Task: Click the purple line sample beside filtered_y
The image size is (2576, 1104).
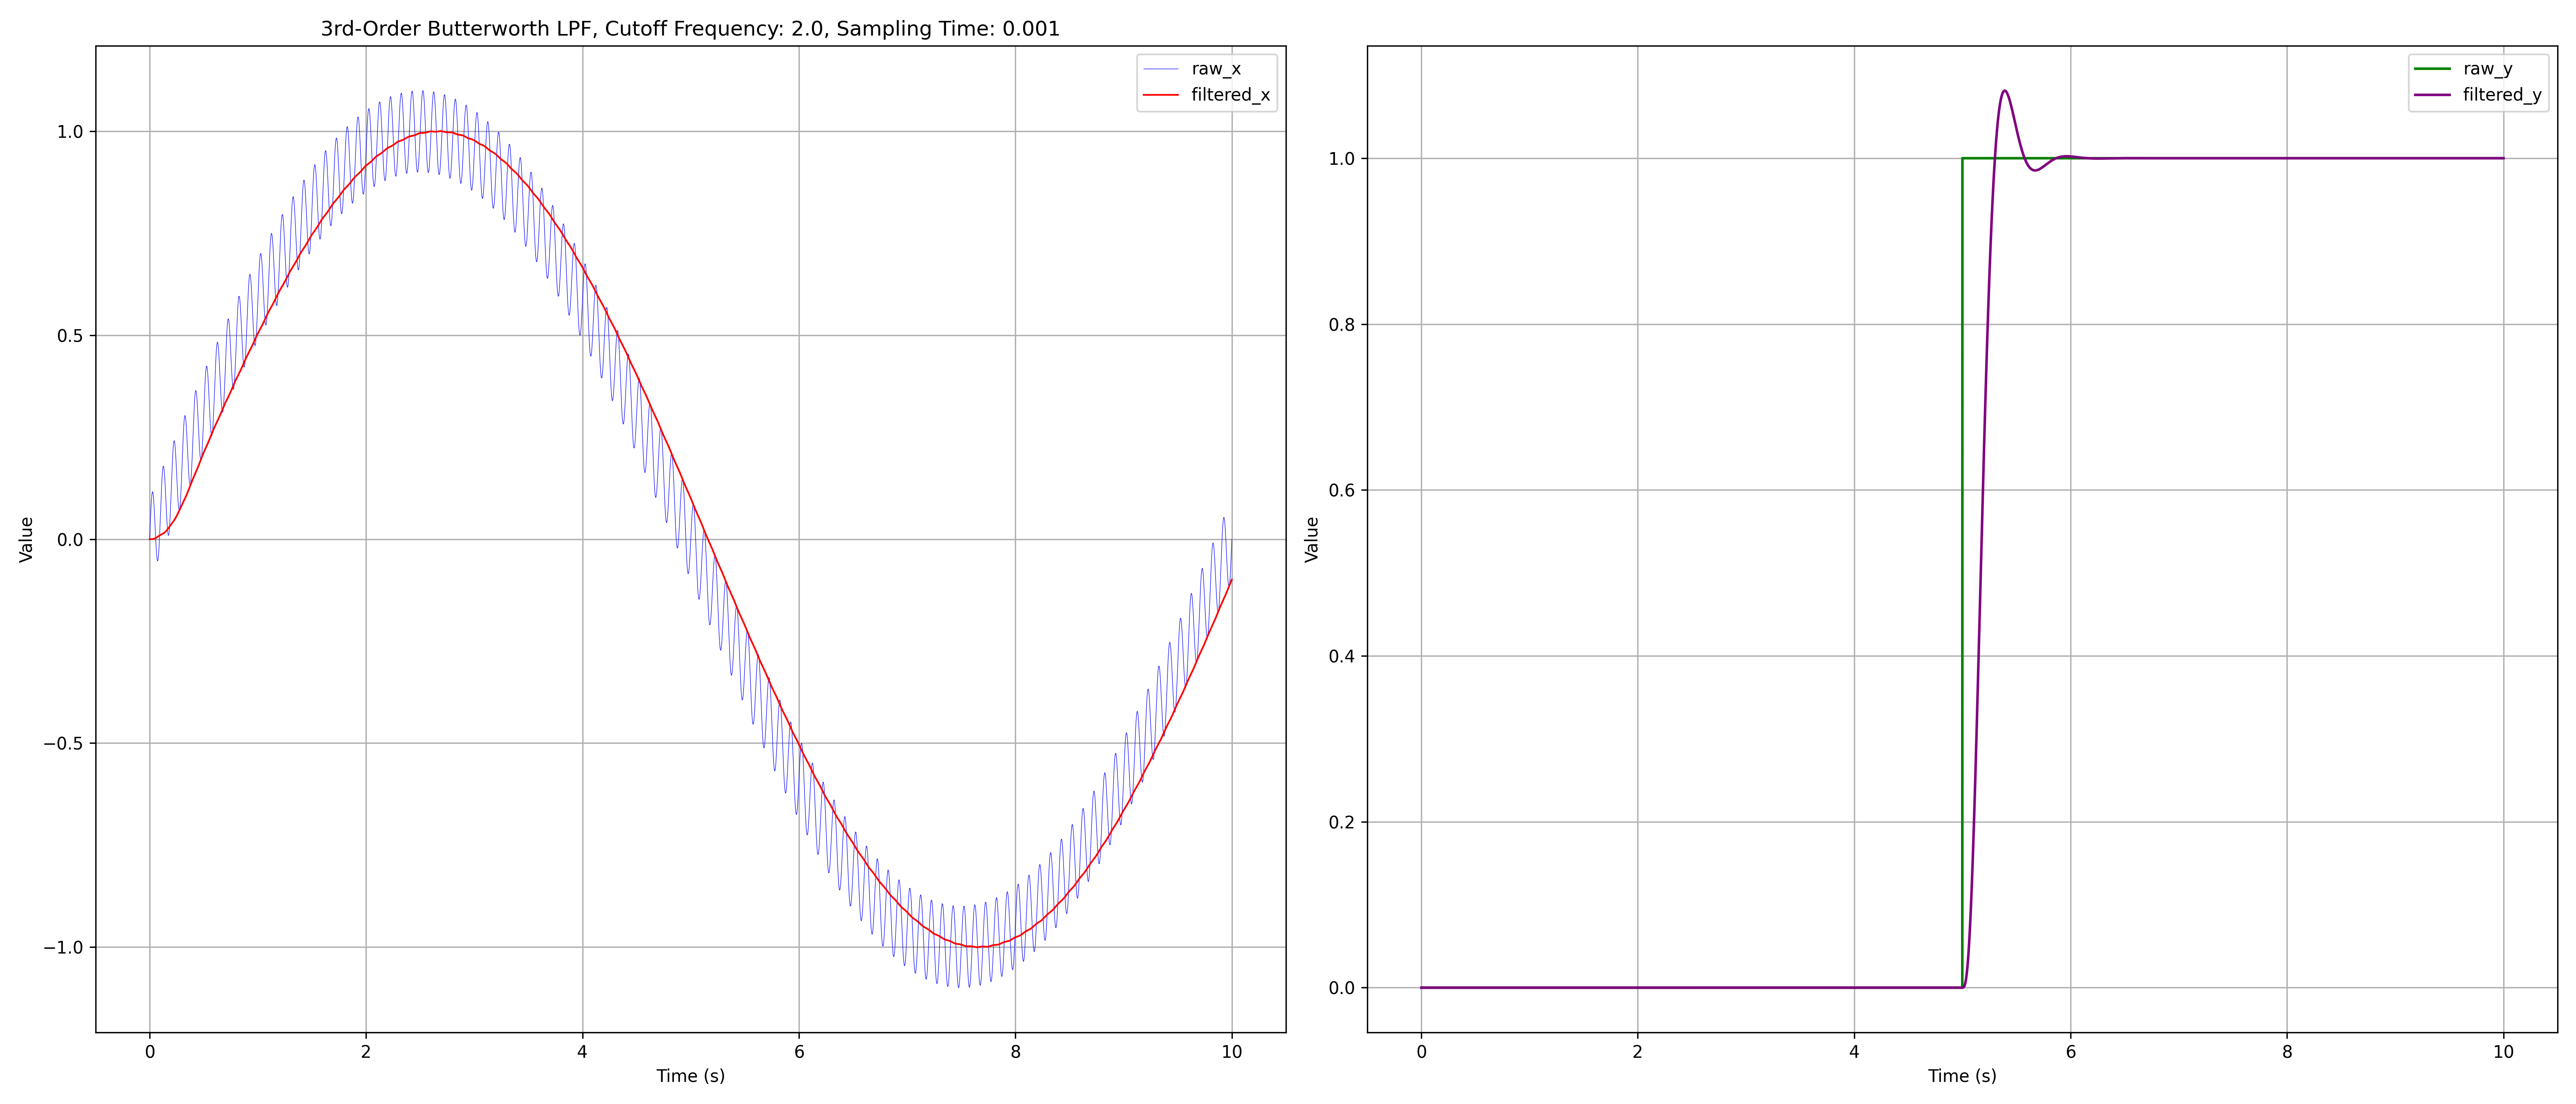Action: point(2433,95)
